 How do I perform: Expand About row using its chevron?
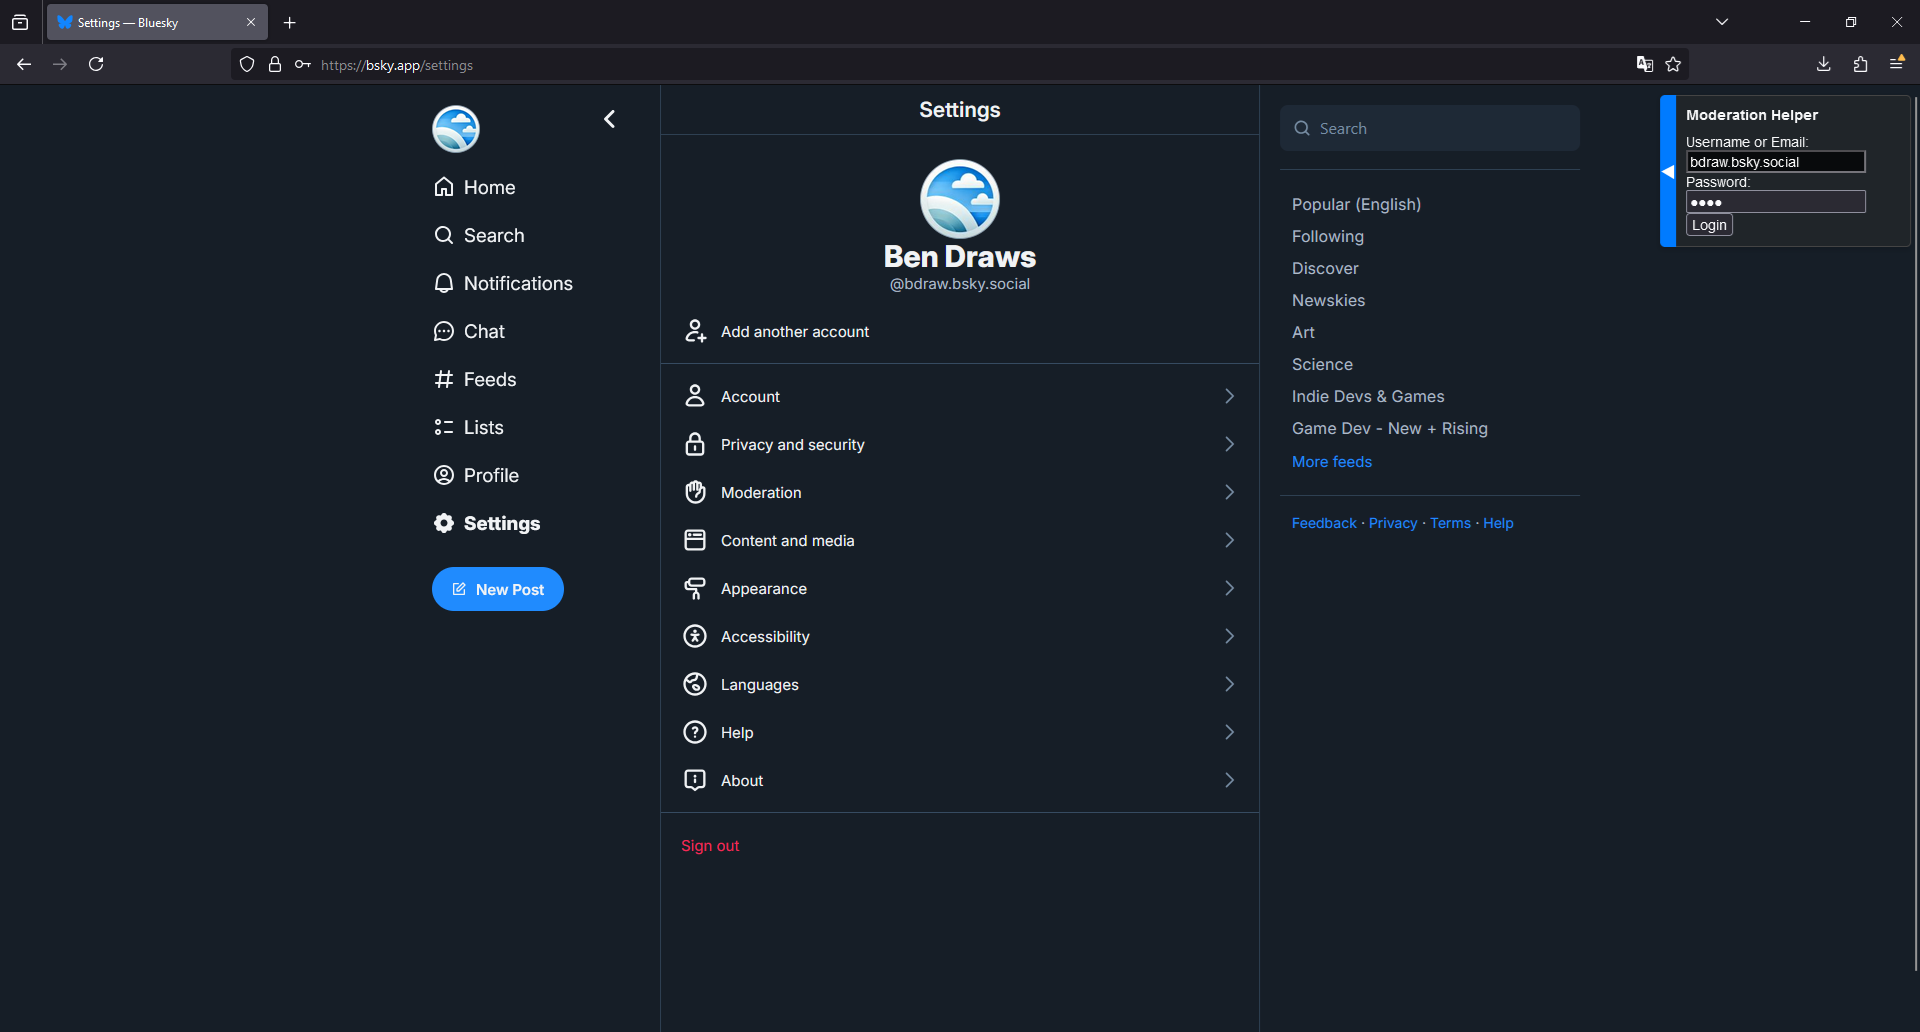(1229, 780)
